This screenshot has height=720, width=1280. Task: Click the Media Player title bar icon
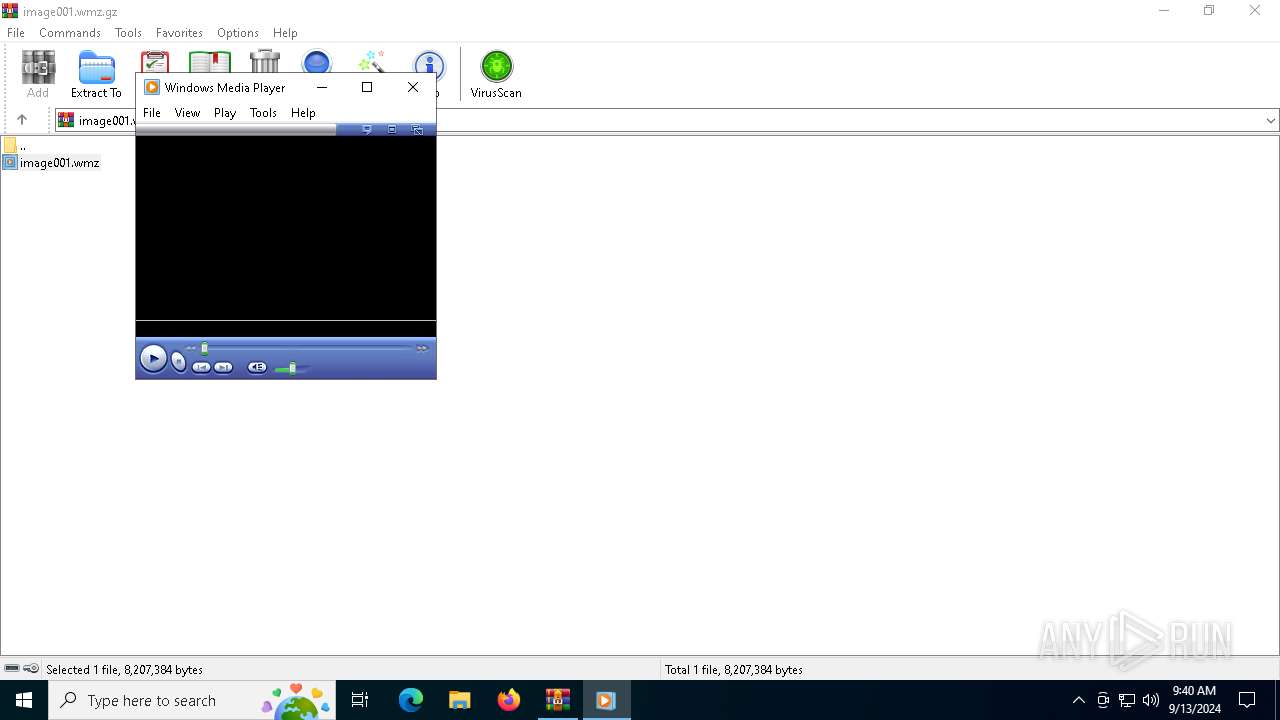[x=152, y=88]
